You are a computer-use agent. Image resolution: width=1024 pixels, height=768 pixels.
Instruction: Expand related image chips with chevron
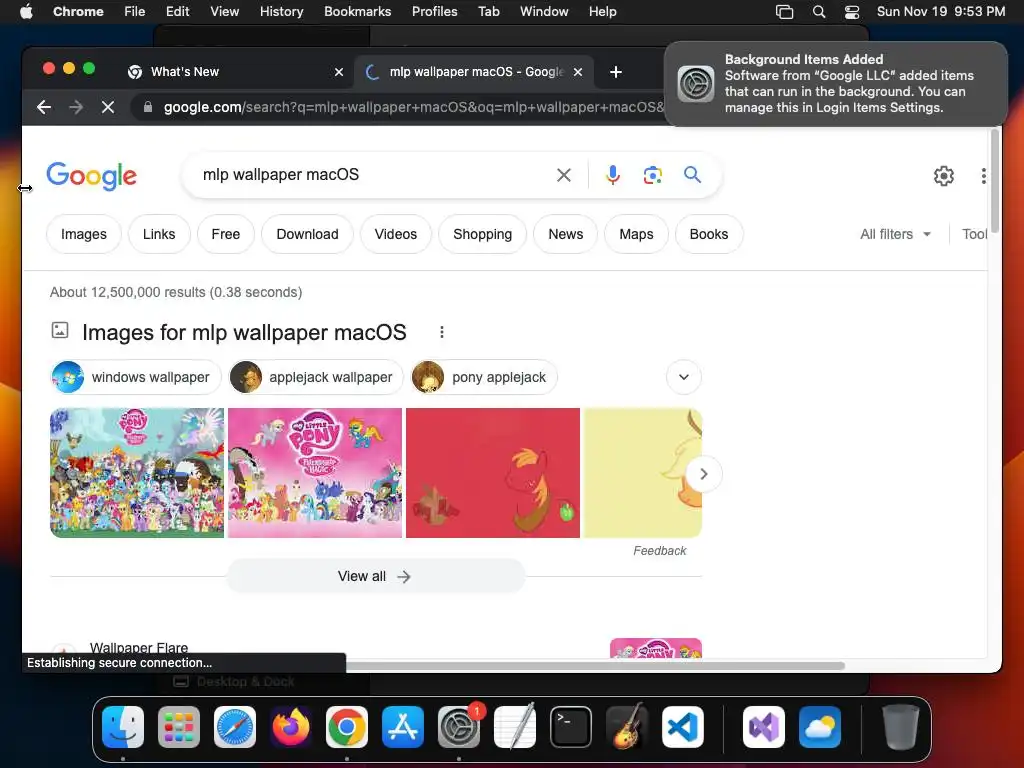point(684,377)
